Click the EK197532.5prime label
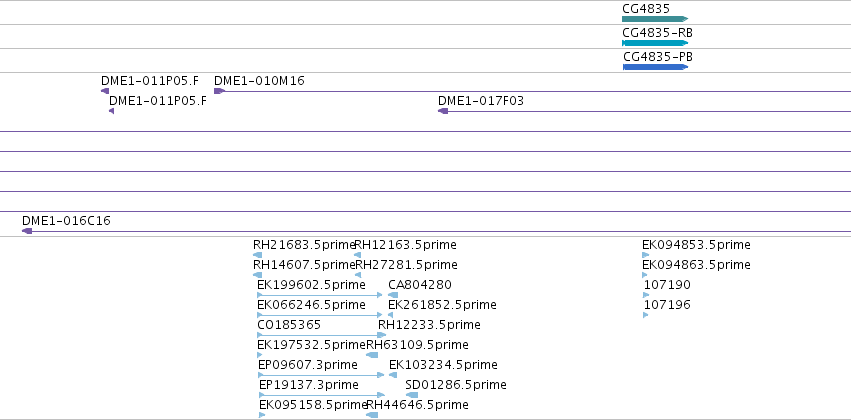Viewport: 851px width, 420px height. [x=312, y=345]
